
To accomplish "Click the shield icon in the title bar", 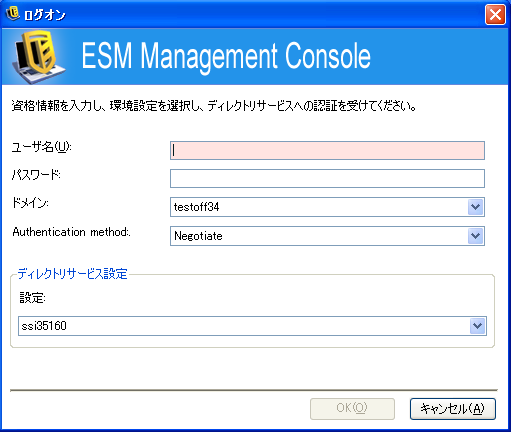I will click(x=13, y=14).
